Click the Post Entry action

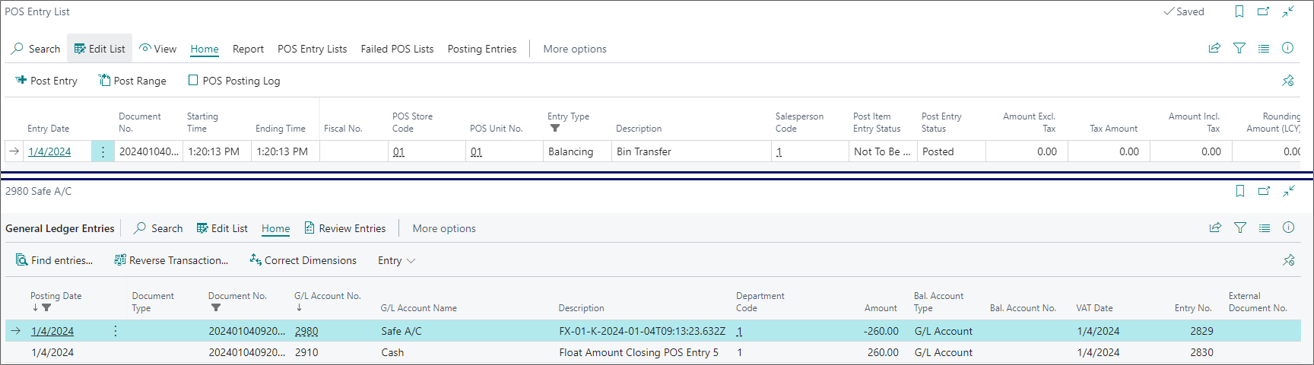[46, 81]
